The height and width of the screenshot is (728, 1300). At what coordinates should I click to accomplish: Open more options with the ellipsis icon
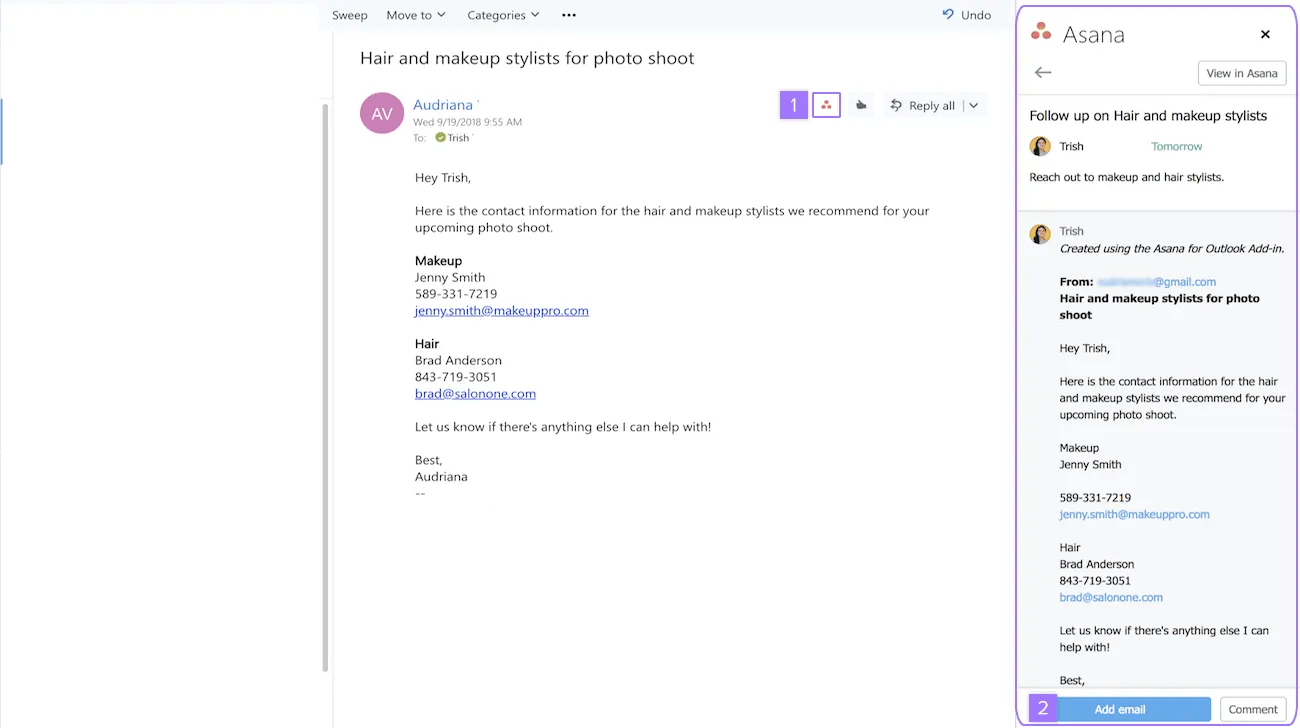(569, 15)
